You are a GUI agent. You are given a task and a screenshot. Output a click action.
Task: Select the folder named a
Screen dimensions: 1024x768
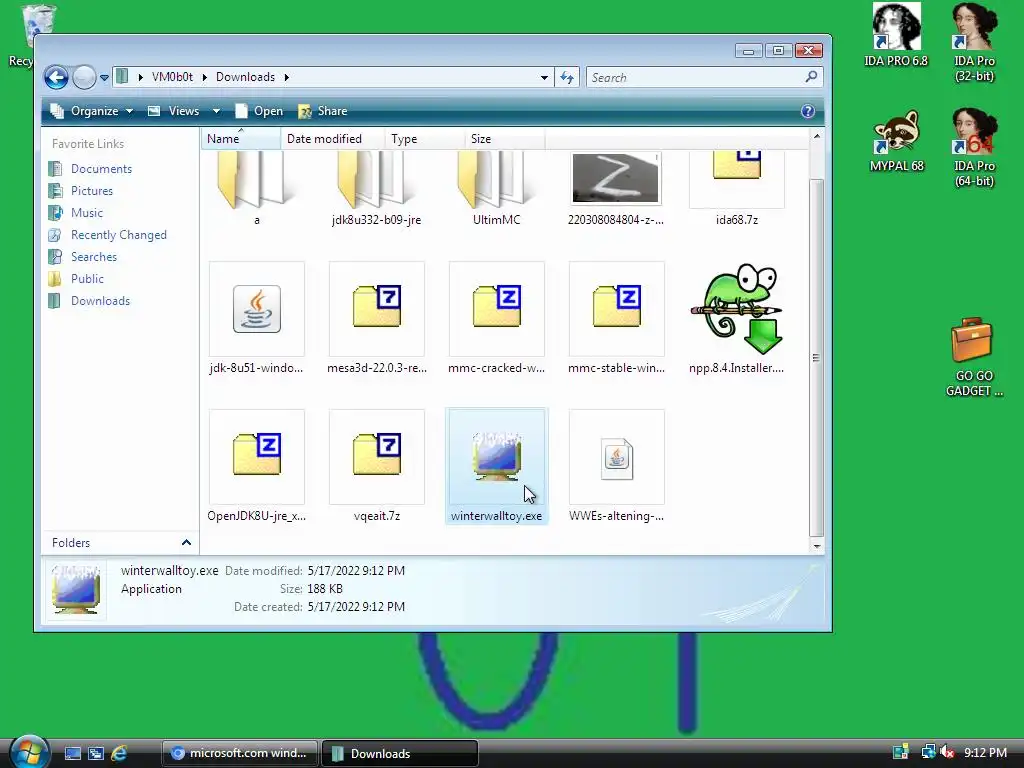point(257,180)
